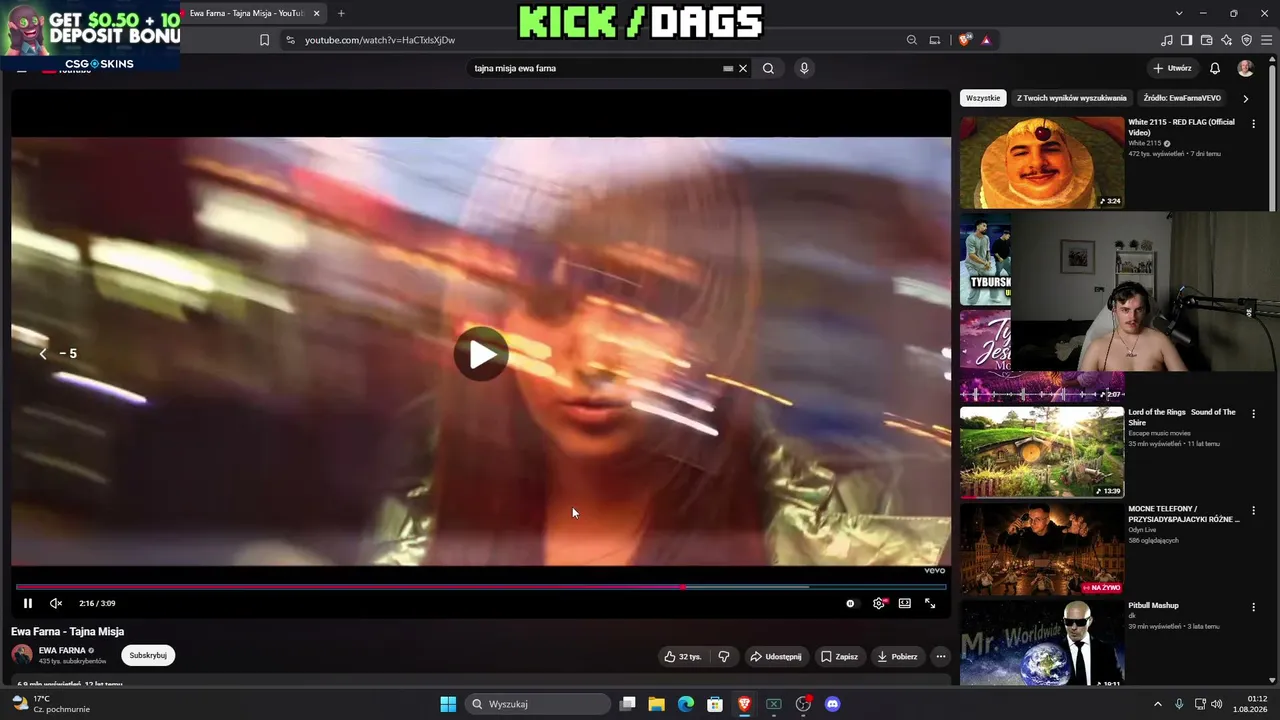Toggle the browser sidebar panel icon
Viewport: 1280px width, 720px height.
click(1187, 40)
